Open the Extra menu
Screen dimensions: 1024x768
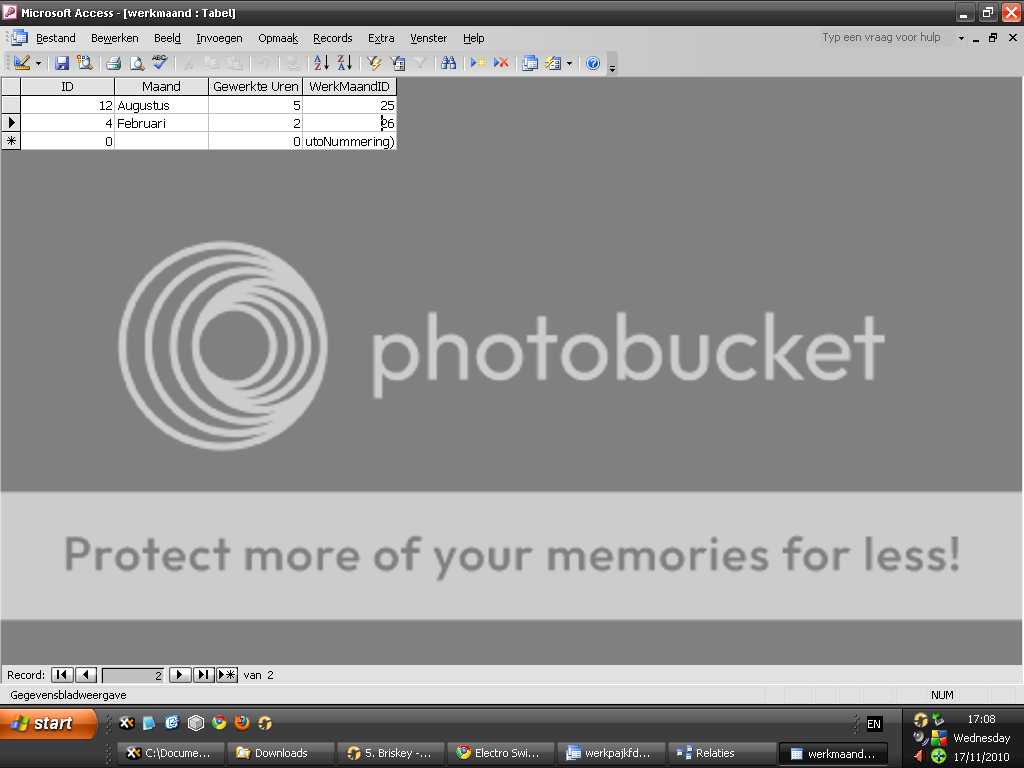(x=381, y=38)
